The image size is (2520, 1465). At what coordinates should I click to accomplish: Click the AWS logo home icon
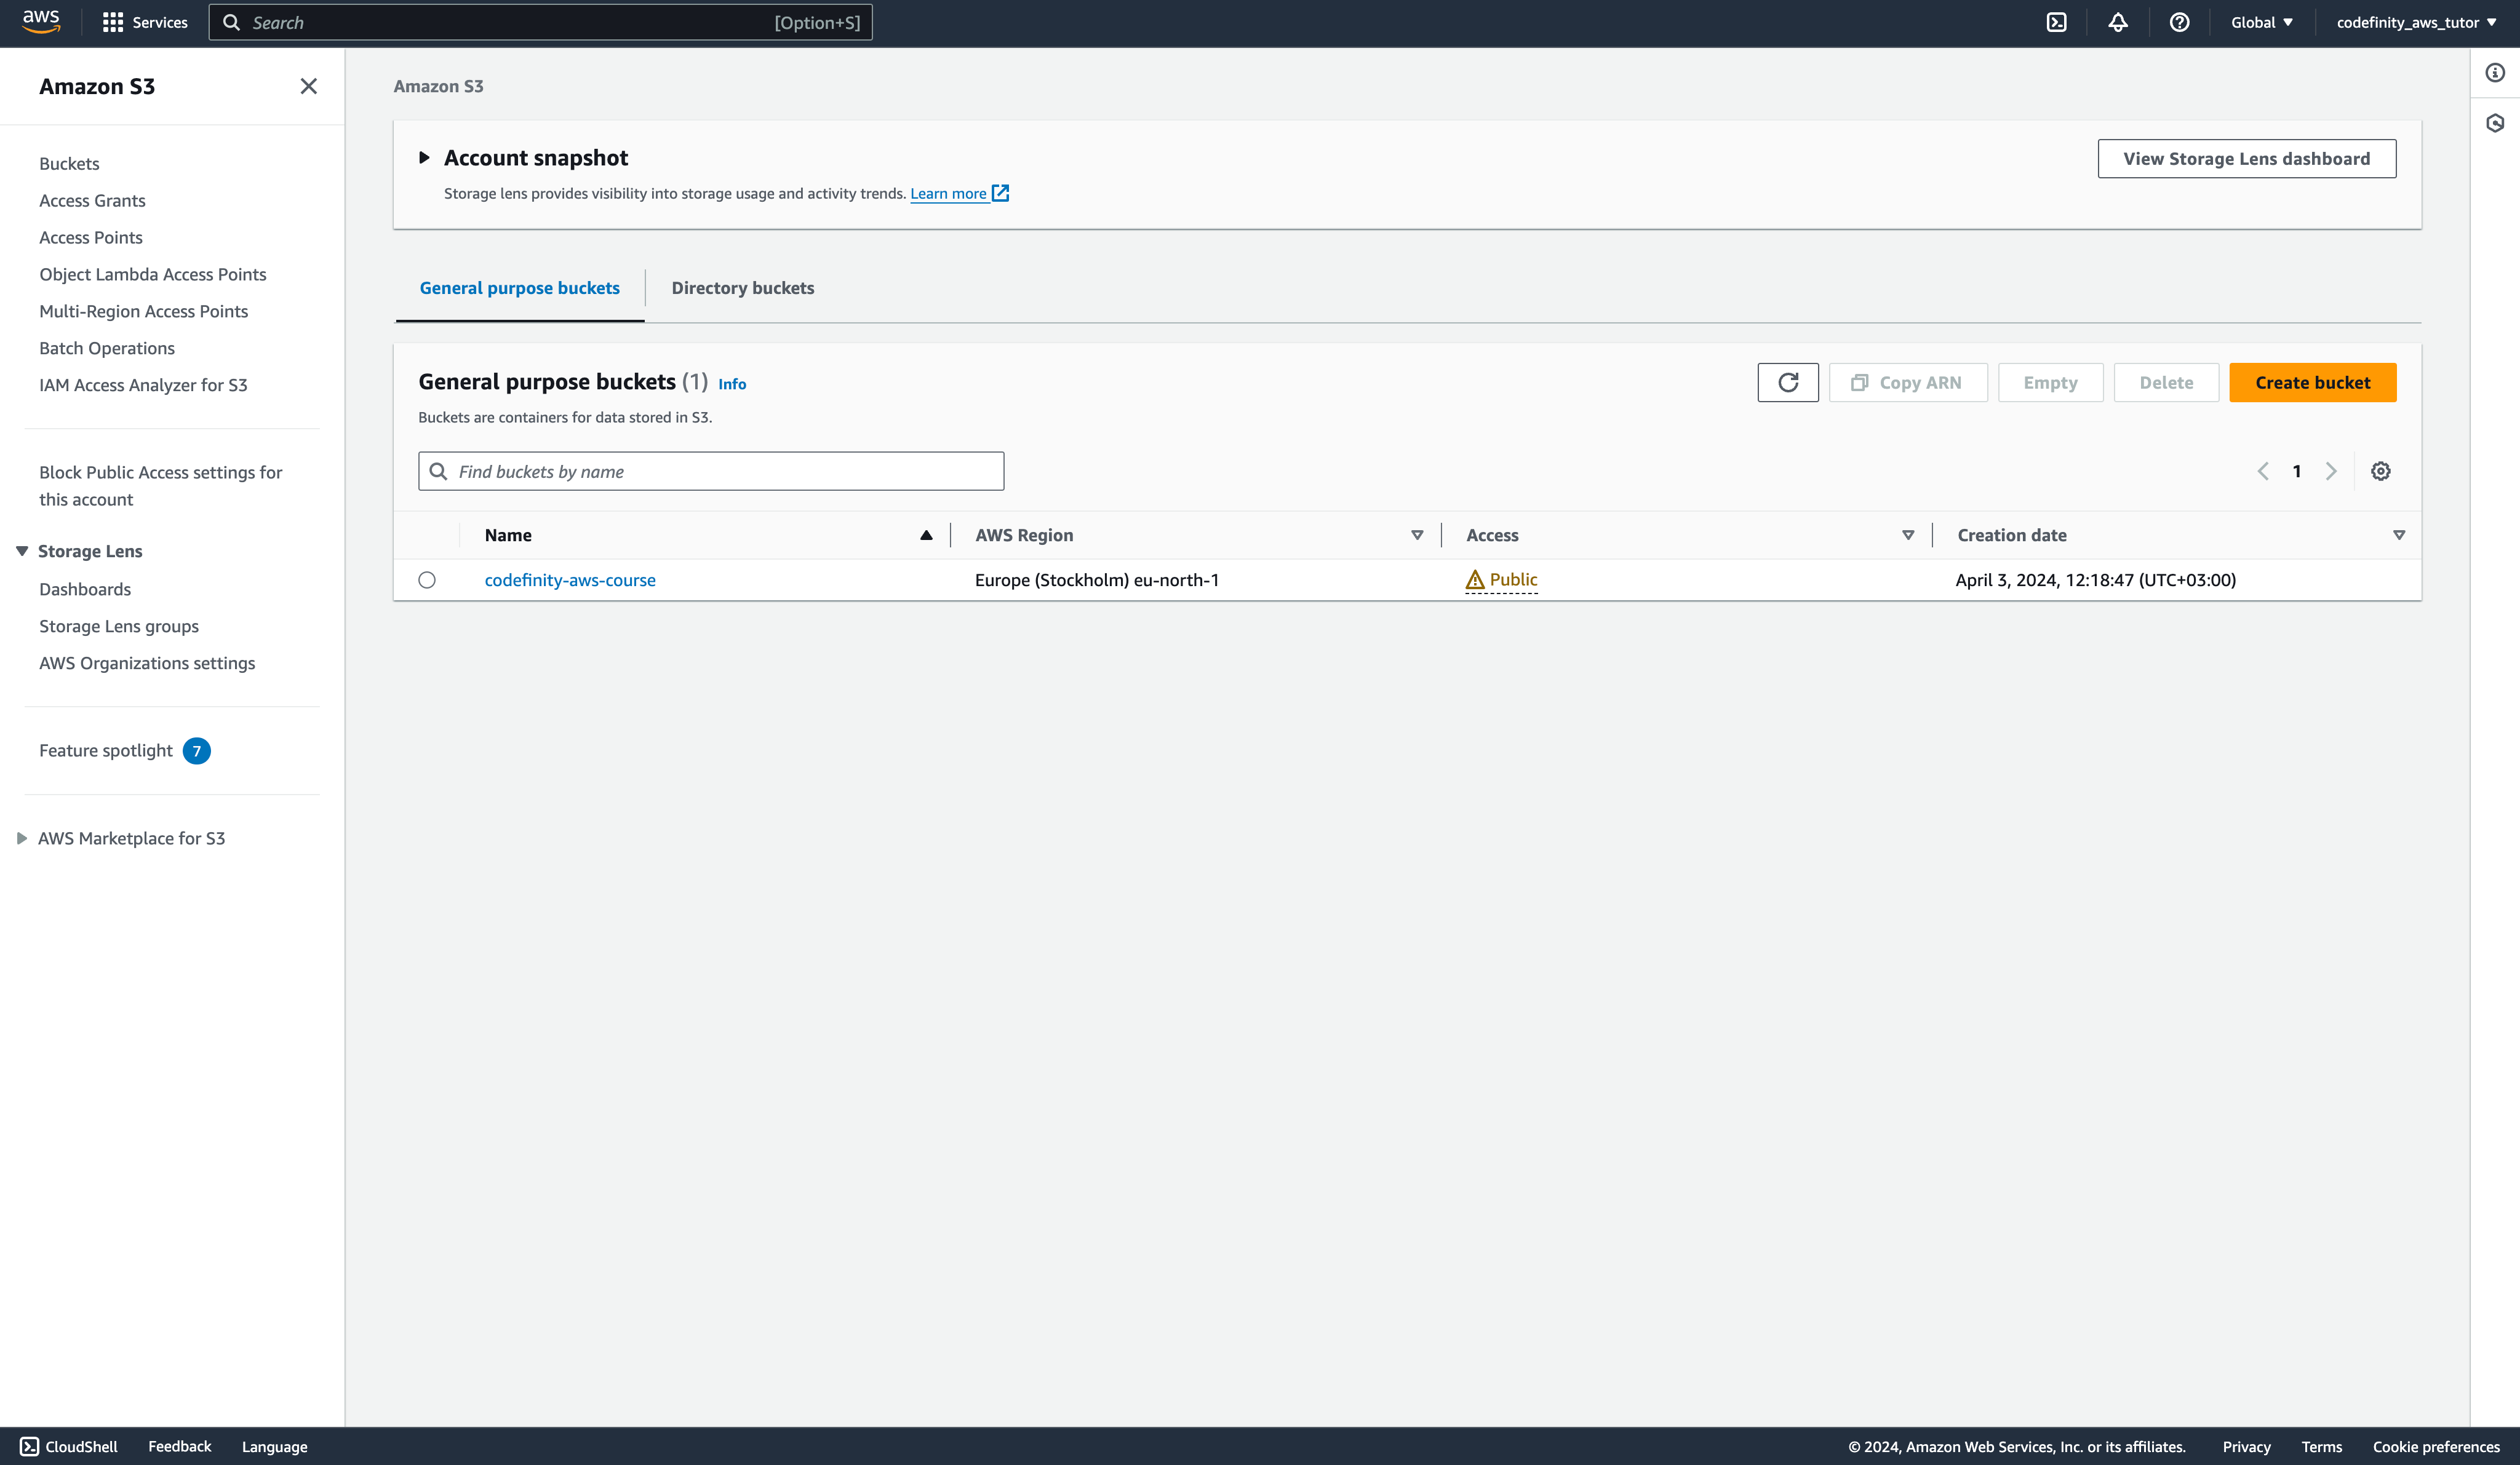click(x=41, y=22)
